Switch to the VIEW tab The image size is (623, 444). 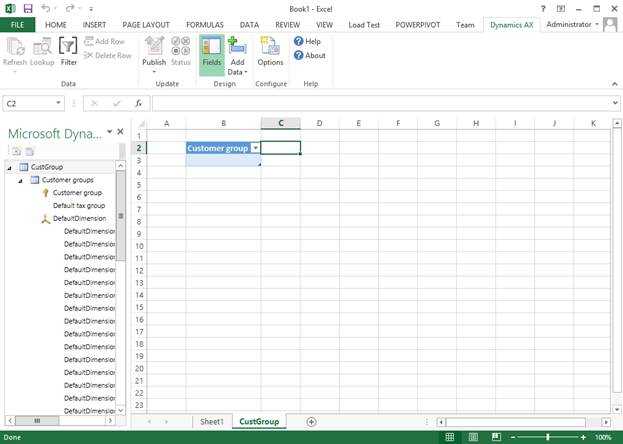click(324, 25)
